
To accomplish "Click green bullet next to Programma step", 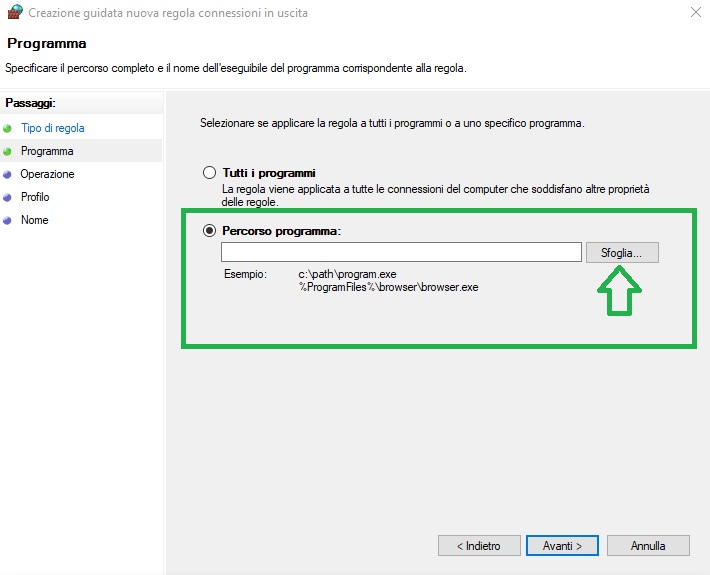I will 7,152.
